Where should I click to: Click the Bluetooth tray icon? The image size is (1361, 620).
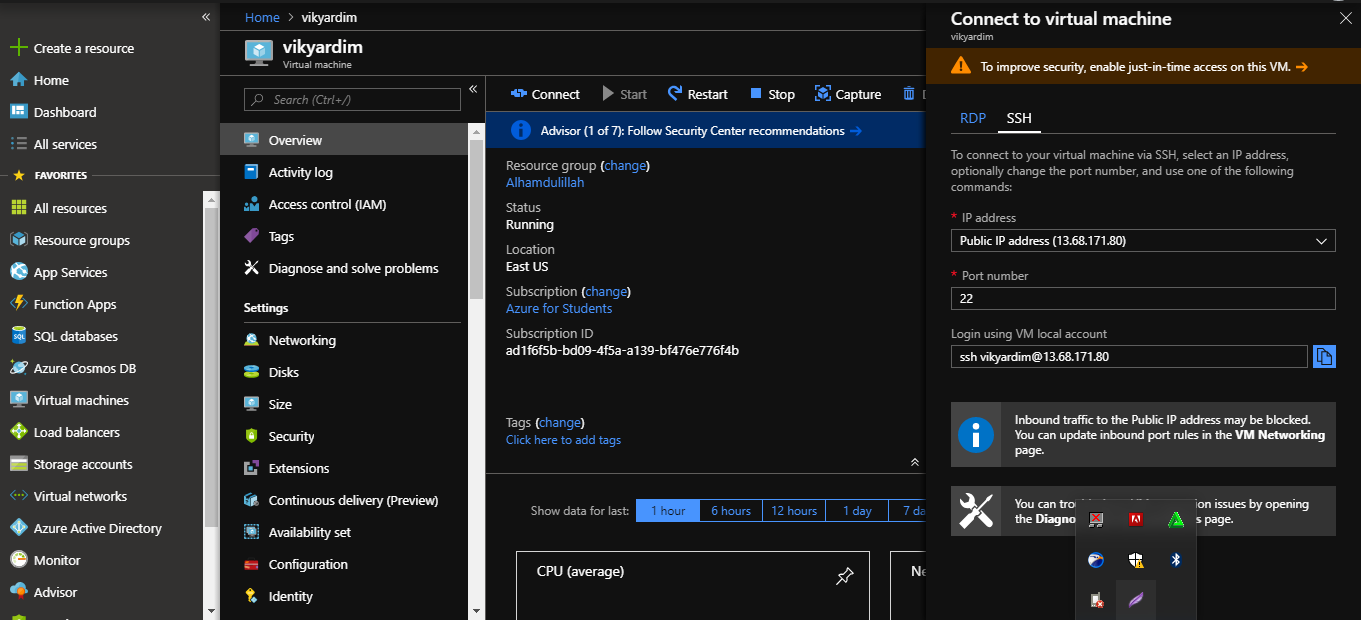(x=1176, y=560)
